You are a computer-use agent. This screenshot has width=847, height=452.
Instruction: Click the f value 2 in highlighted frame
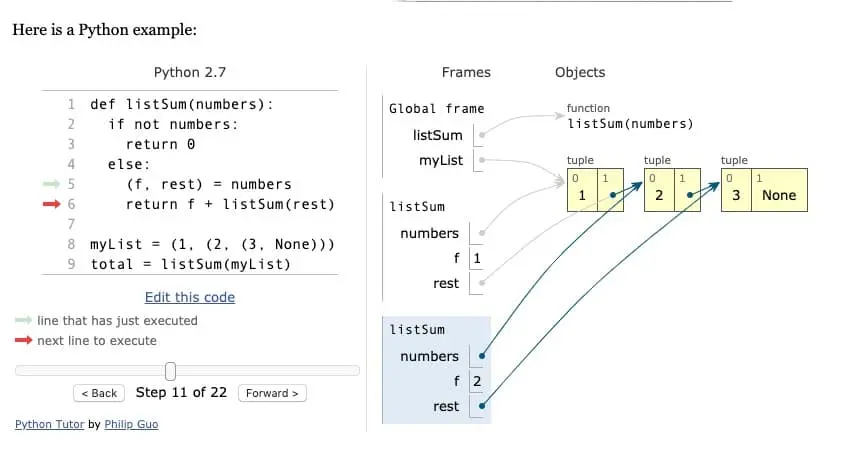[477, 381]
